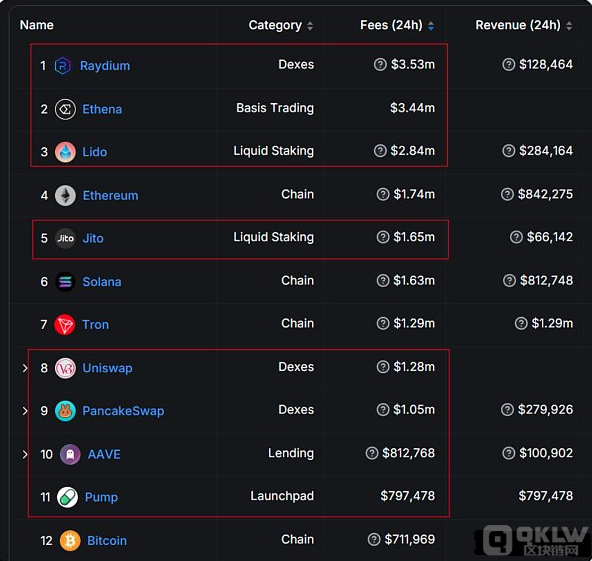Click the Bitcoin logo icon

pos(70,541)
